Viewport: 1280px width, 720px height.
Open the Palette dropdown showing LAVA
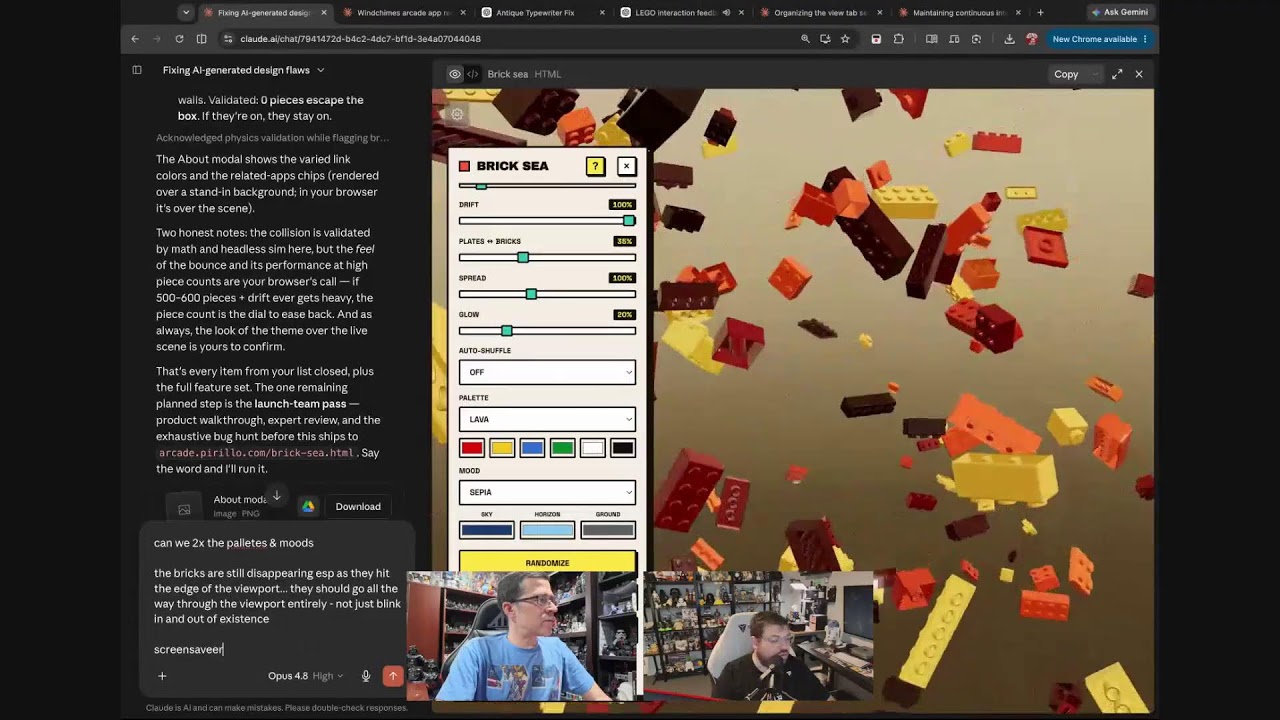pos(547,419)
